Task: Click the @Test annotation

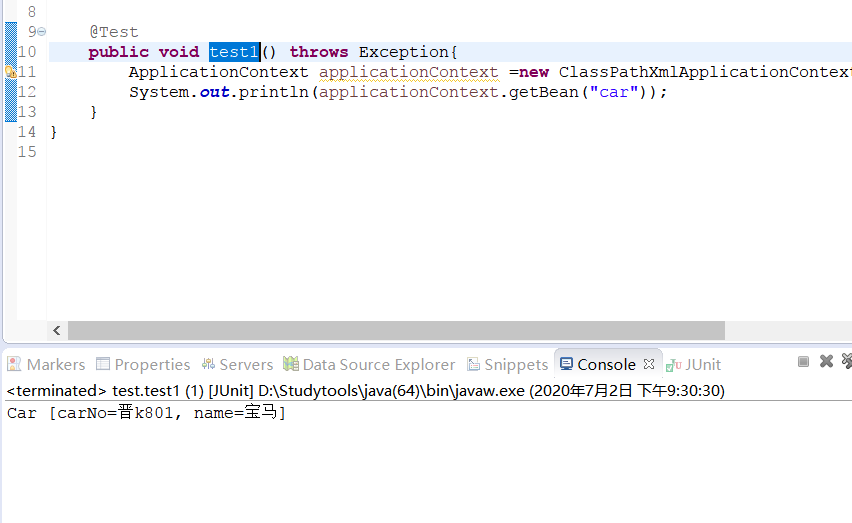Action: coord(113,32)
